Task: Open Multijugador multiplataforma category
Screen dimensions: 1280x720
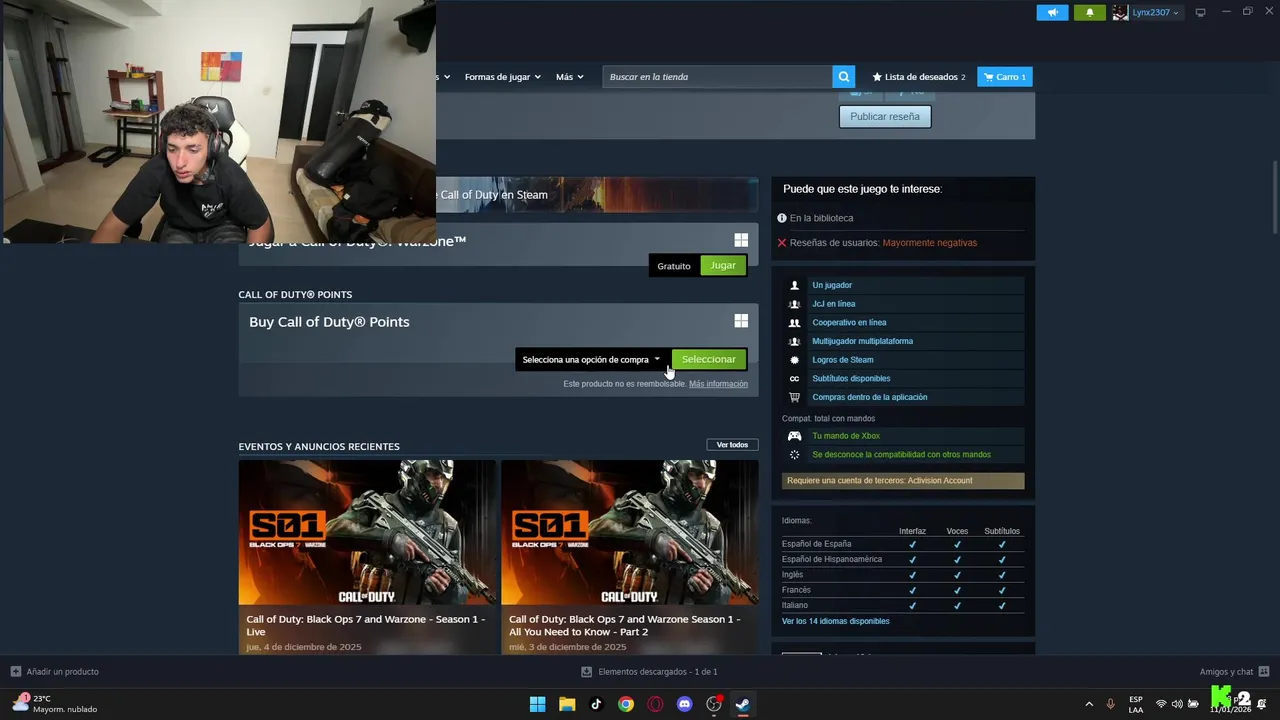Action: point(862,341)
